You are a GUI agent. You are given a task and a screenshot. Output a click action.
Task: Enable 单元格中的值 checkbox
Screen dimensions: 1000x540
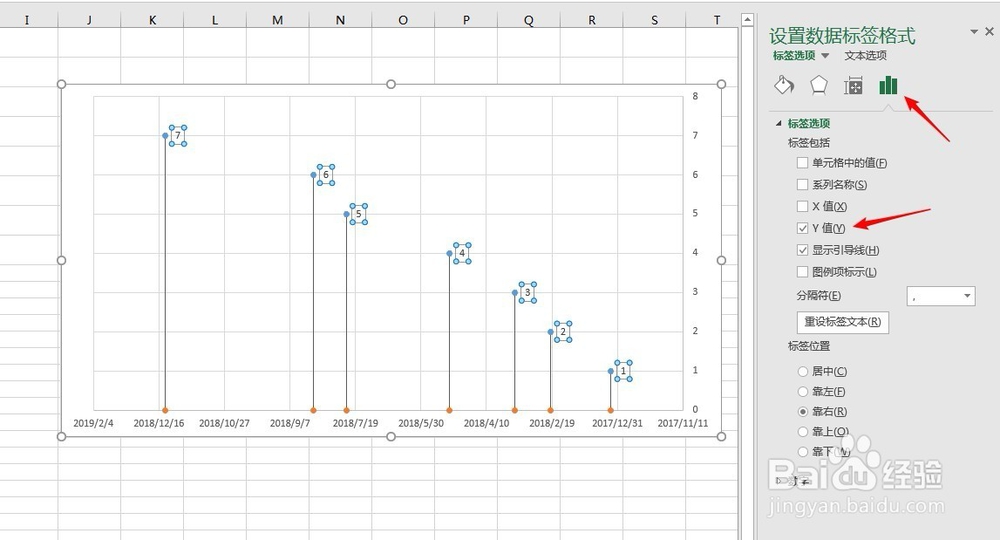(802, 163)
